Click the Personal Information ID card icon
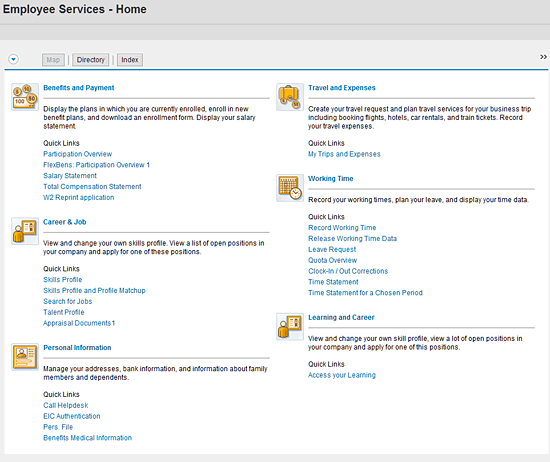This screenshot has width=550, height=462. coord(25,357)
